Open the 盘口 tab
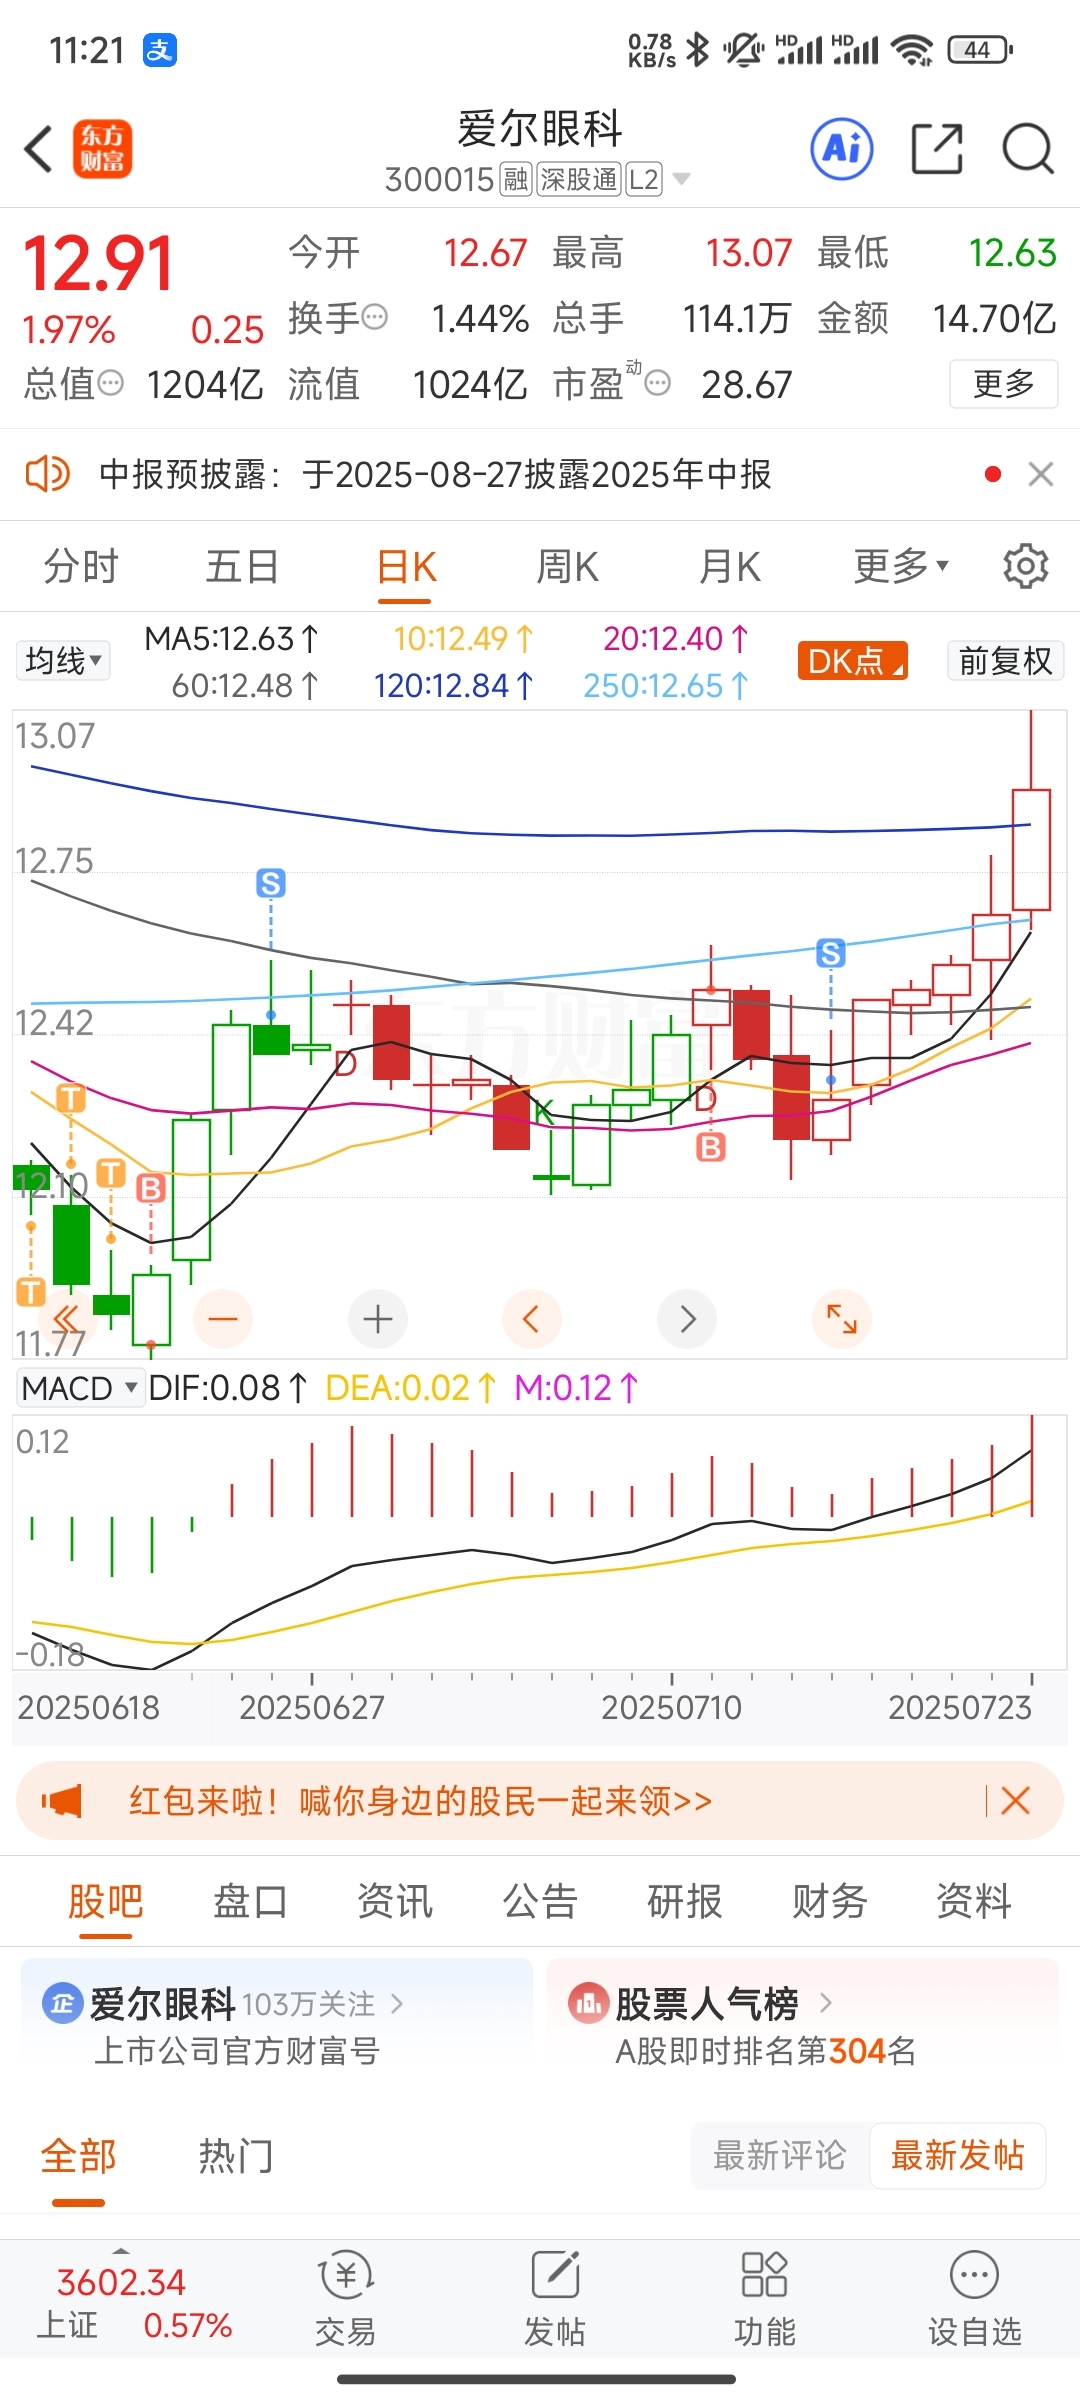Image resolution: width=1080 pixels, height=2400 pixels. tap(250, 1900)
